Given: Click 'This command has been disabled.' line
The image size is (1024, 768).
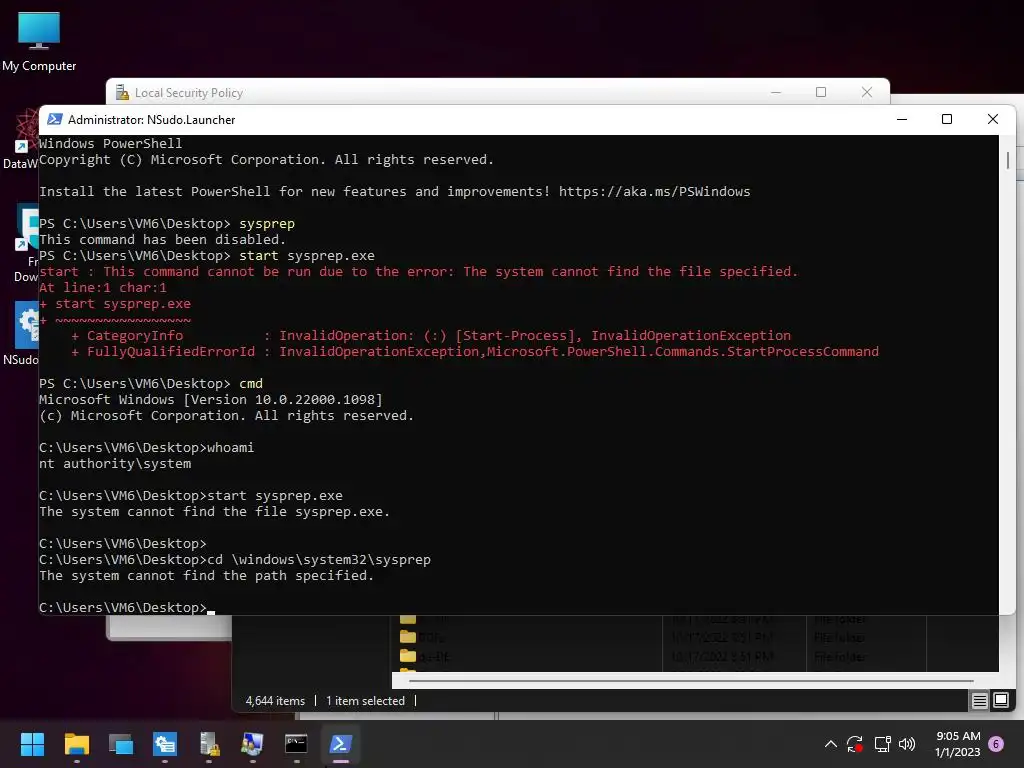Looking at the screenshot, I should click(x=162, y=240).
